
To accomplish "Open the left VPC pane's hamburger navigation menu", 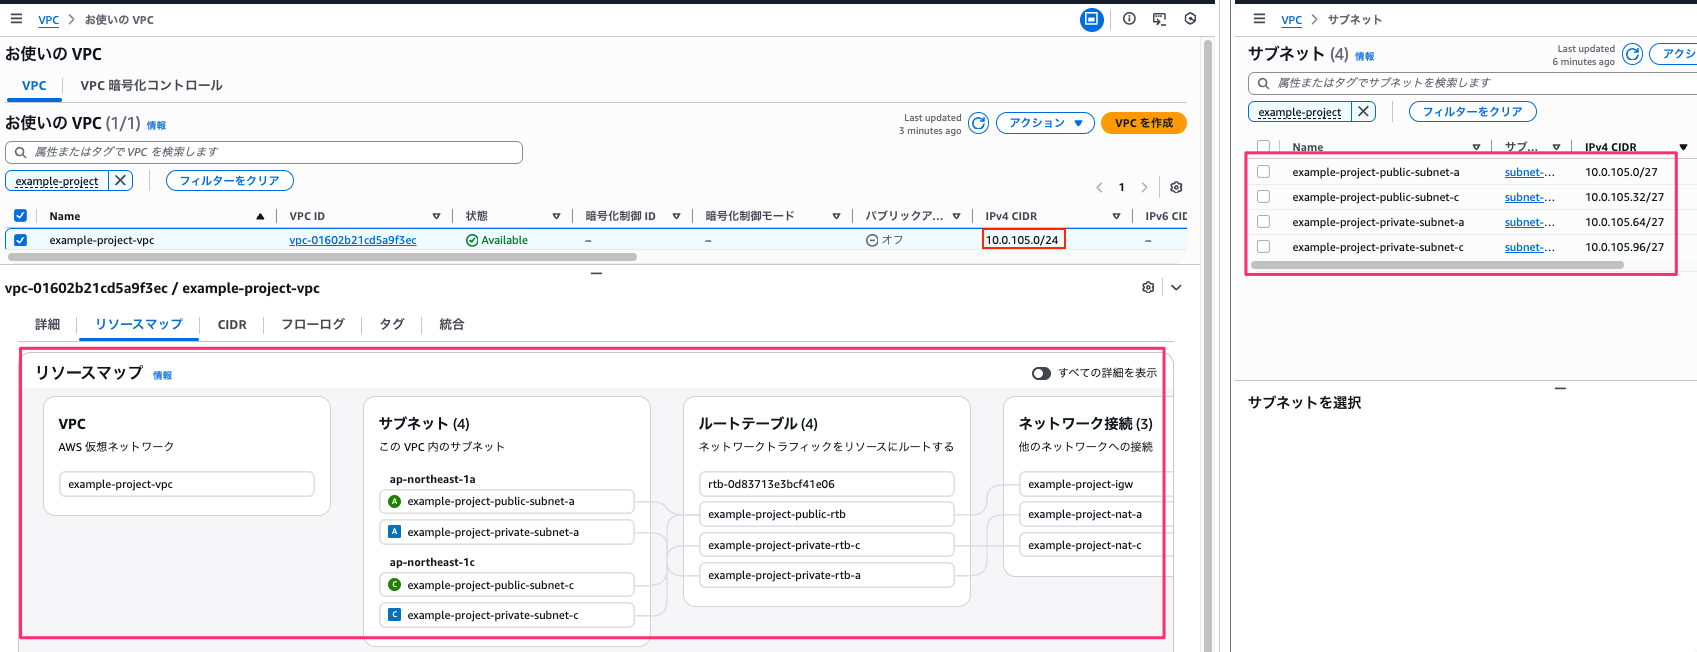I will tap(16, 19).
